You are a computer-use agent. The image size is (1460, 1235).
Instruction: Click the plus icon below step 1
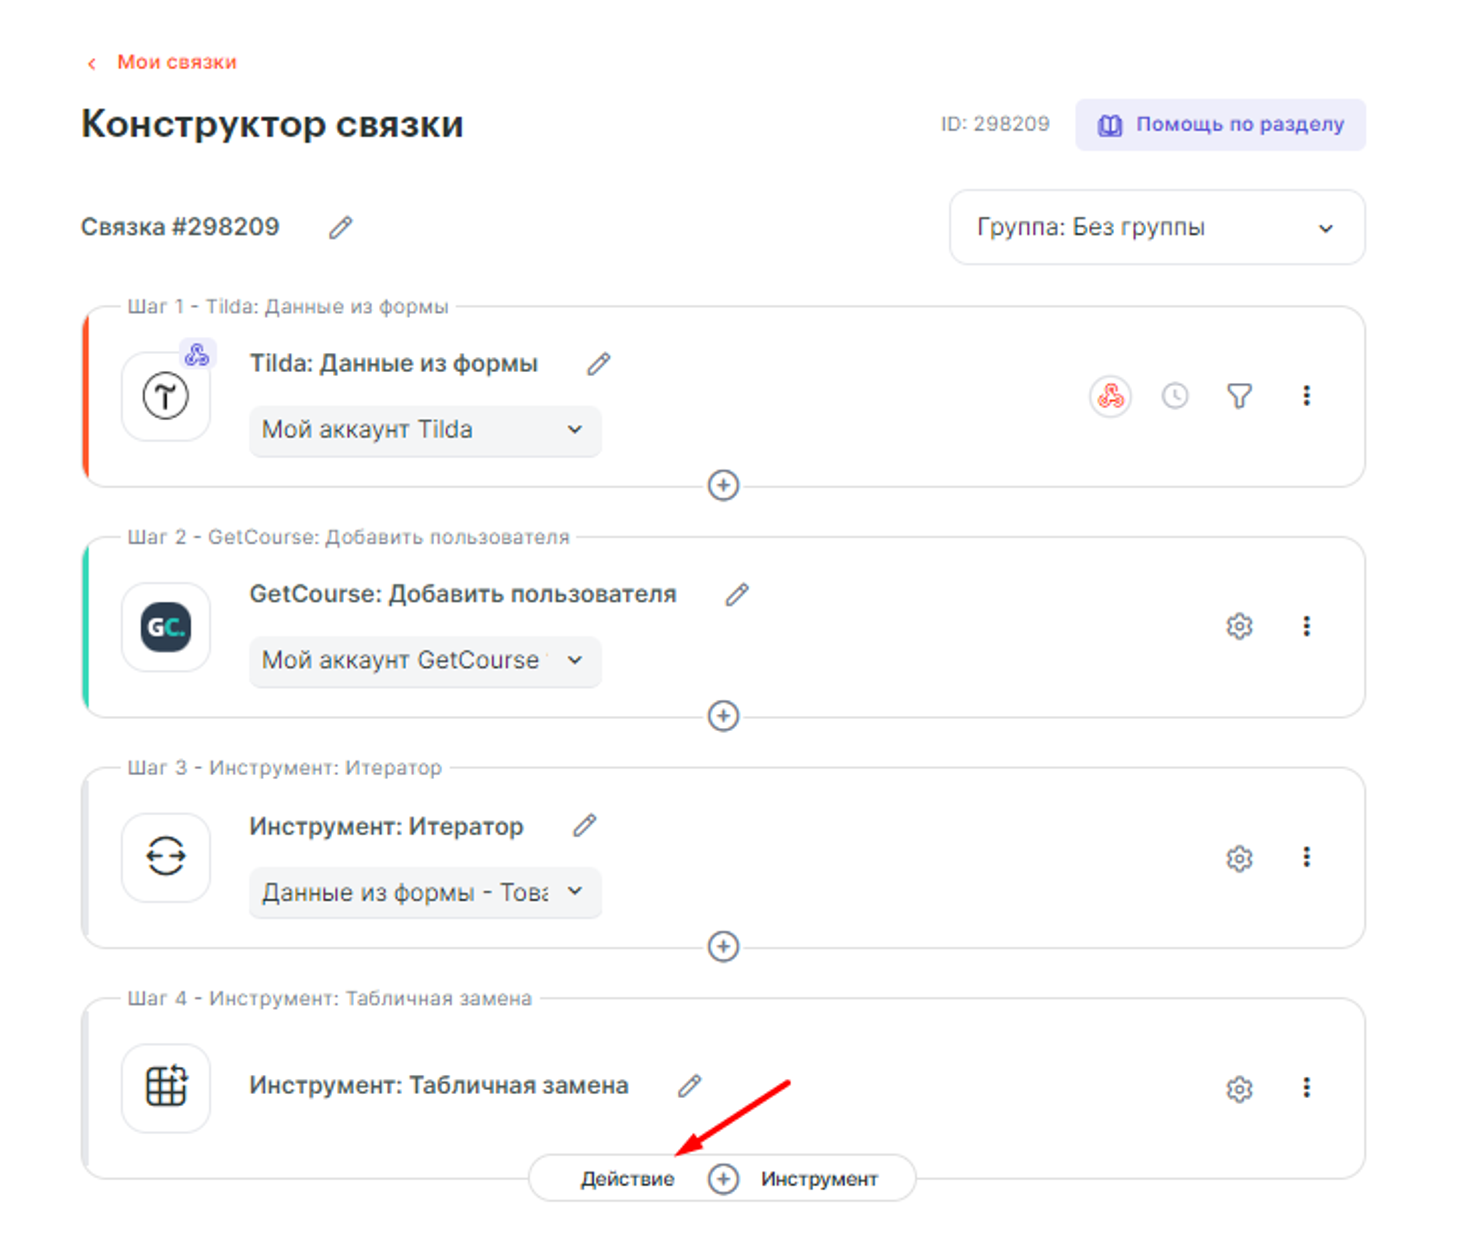(x=723, y=486)
